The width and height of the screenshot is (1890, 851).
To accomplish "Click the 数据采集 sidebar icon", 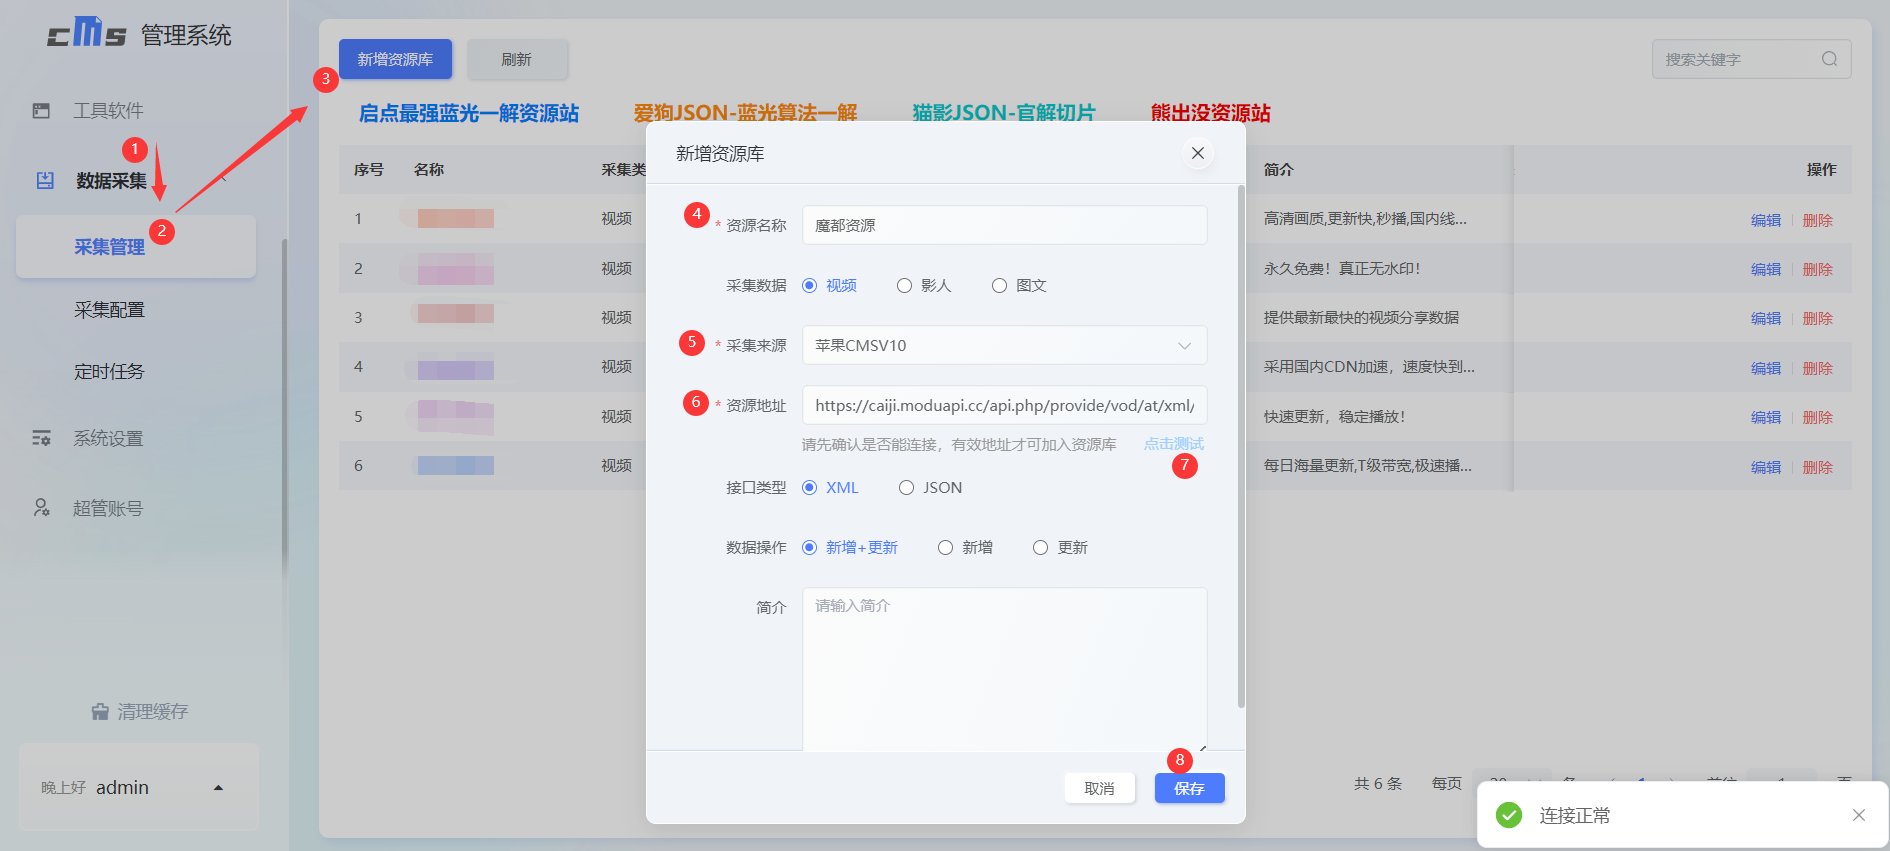I will click(x=45, y=181).
